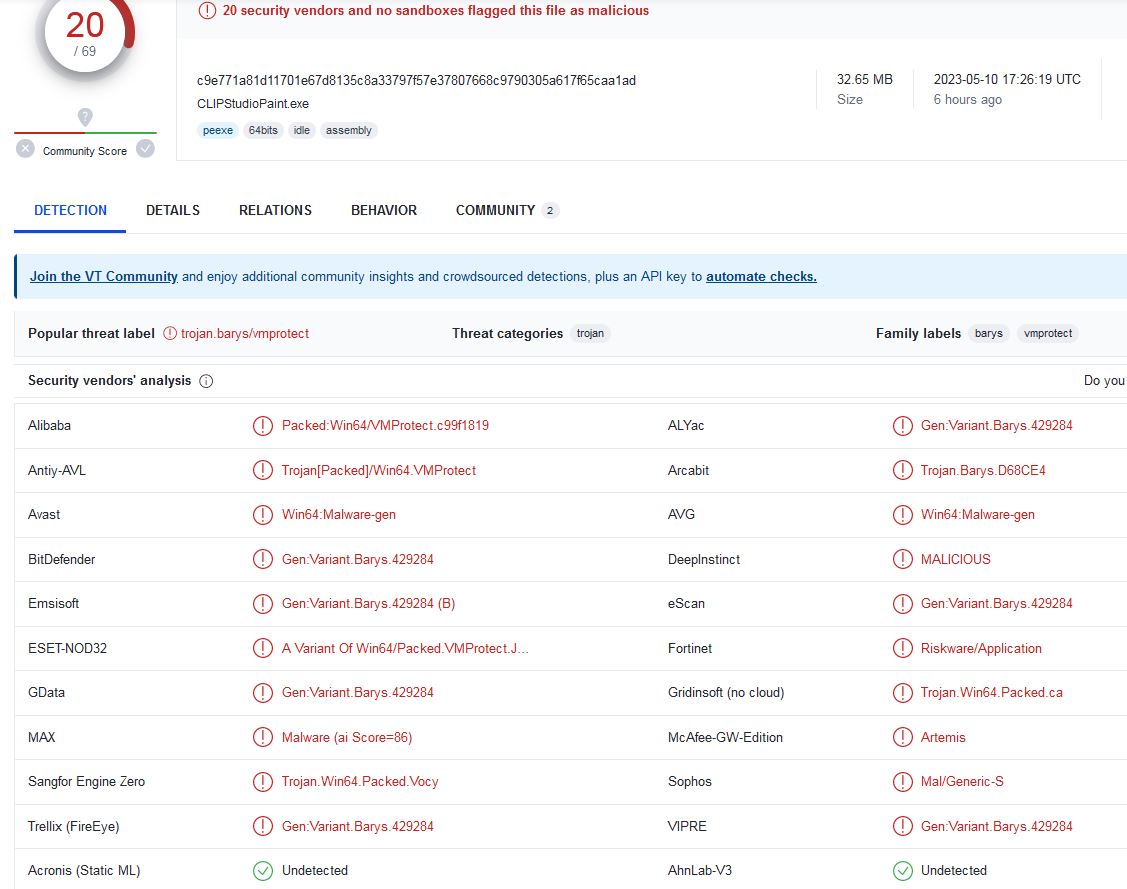Click the file SHA-256 hash text
Image resolution: width=1127 pixels, height=889 pixels.
pyautogui.click(x=416, y=81)
